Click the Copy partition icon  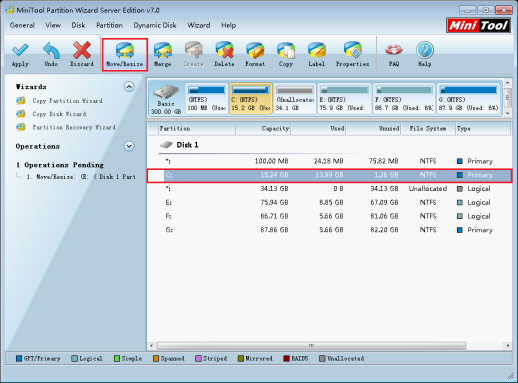pyautogui.click(x=286, y=50)
